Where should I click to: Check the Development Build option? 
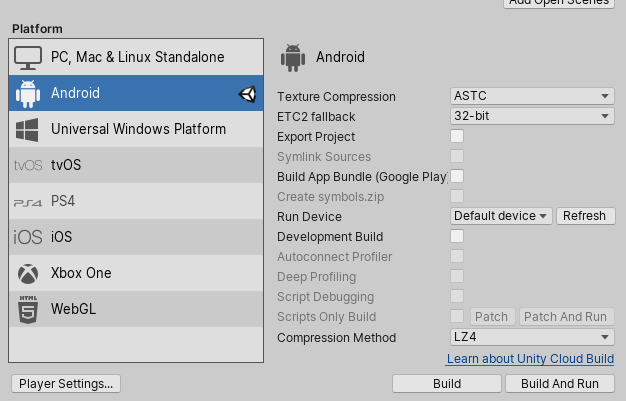tap(457, 236)
